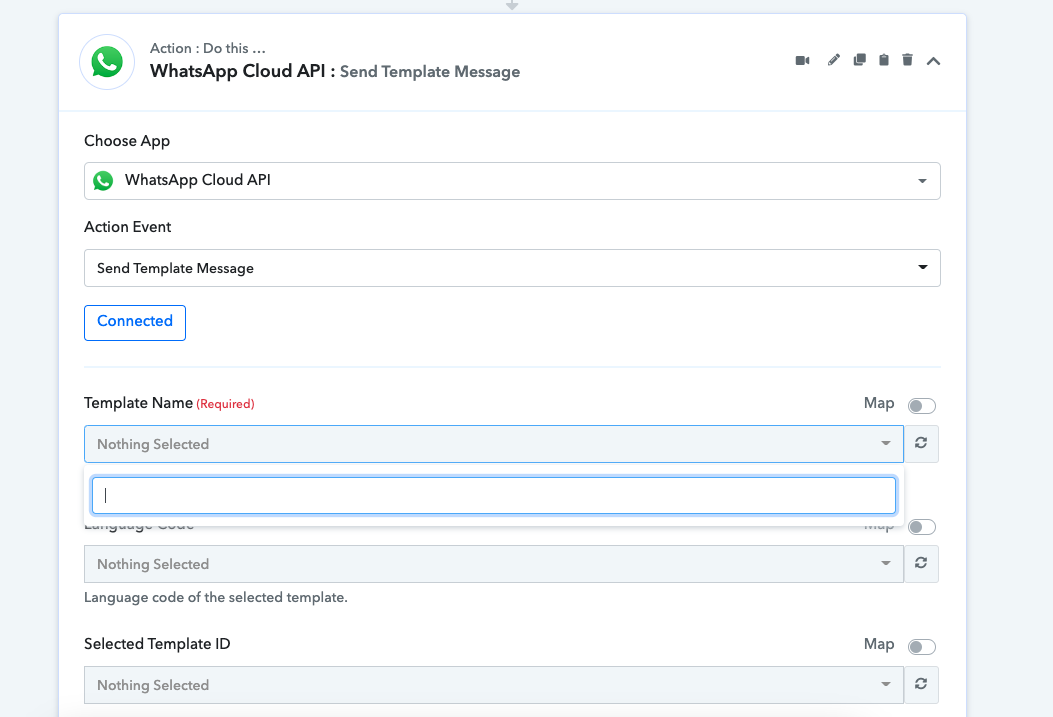1053x717 pixels.
Task: Click the large WhatsApp logo in the header
Action: pyautogui.click(x=107, y=62)
